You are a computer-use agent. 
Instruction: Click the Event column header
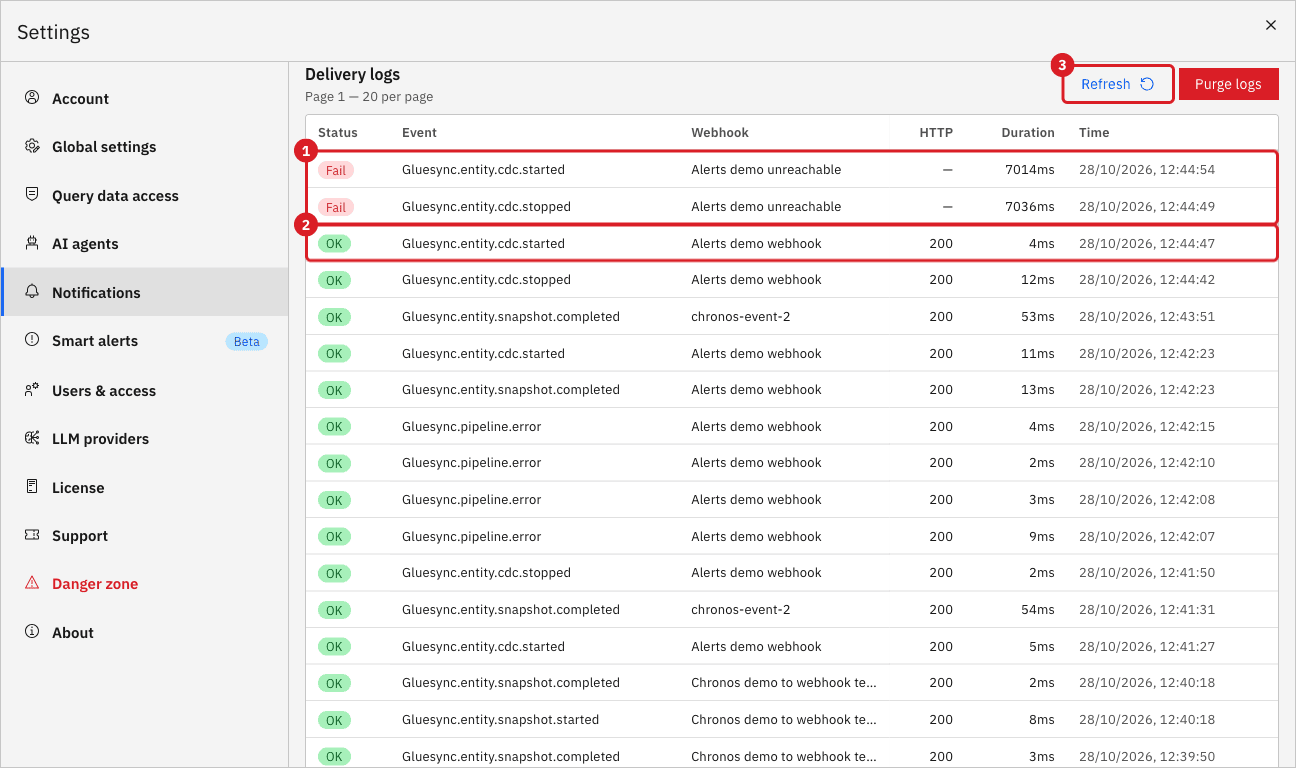coord(419,132)
